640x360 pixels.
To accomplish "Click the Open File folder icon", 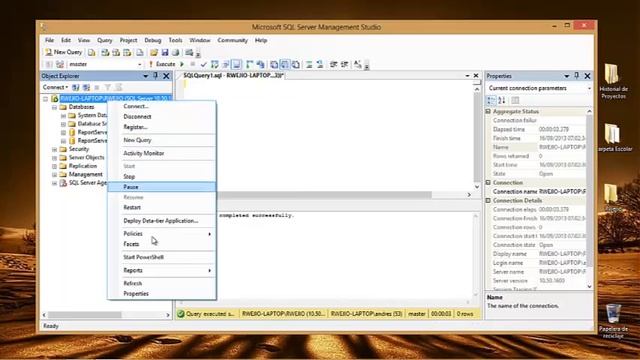I will click(x=153, y=52).
